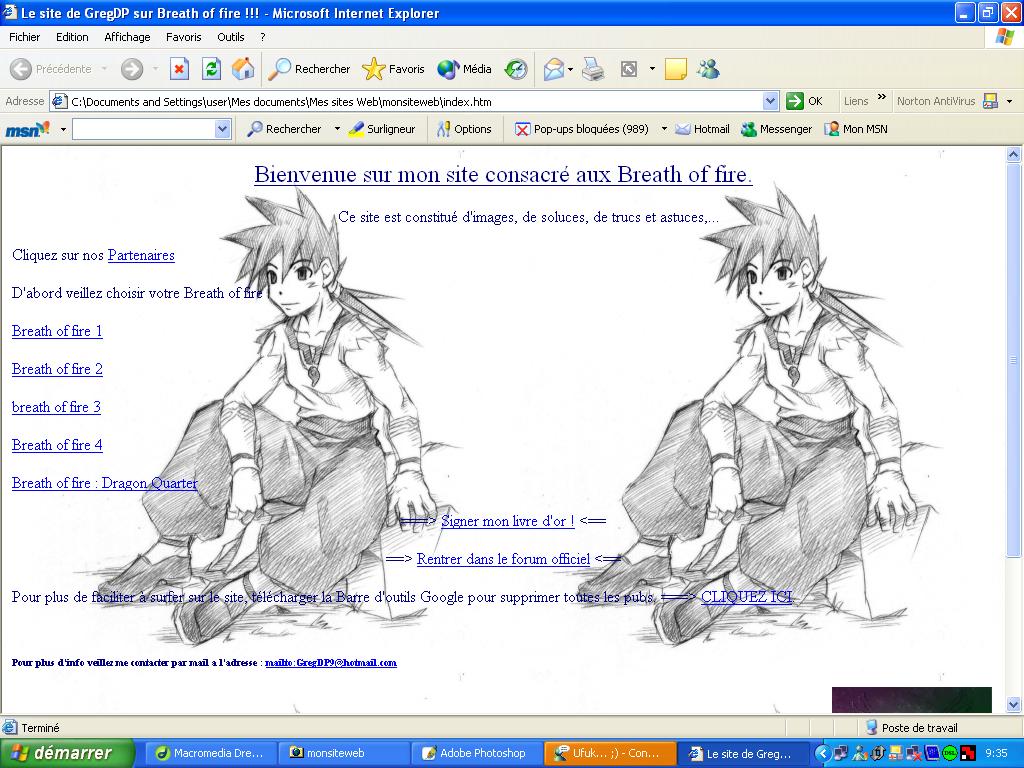
Task: Click Pop-ups bloquées (989) button
Action: pyautogui.click(x=582, y=129)
